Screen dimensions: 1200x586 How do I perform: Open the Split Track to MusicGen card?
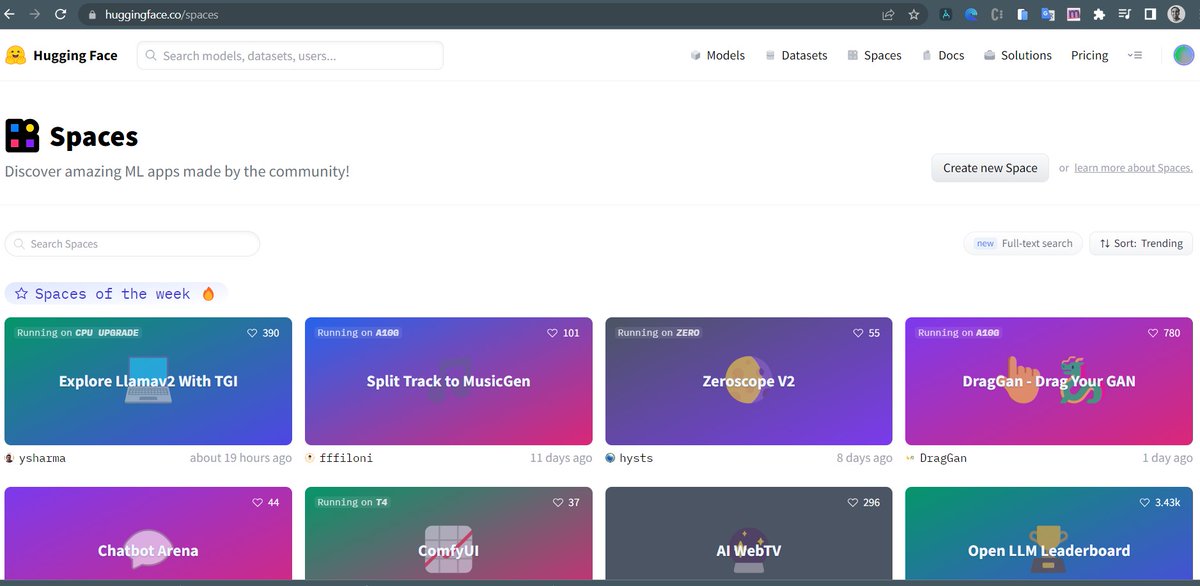448,381
